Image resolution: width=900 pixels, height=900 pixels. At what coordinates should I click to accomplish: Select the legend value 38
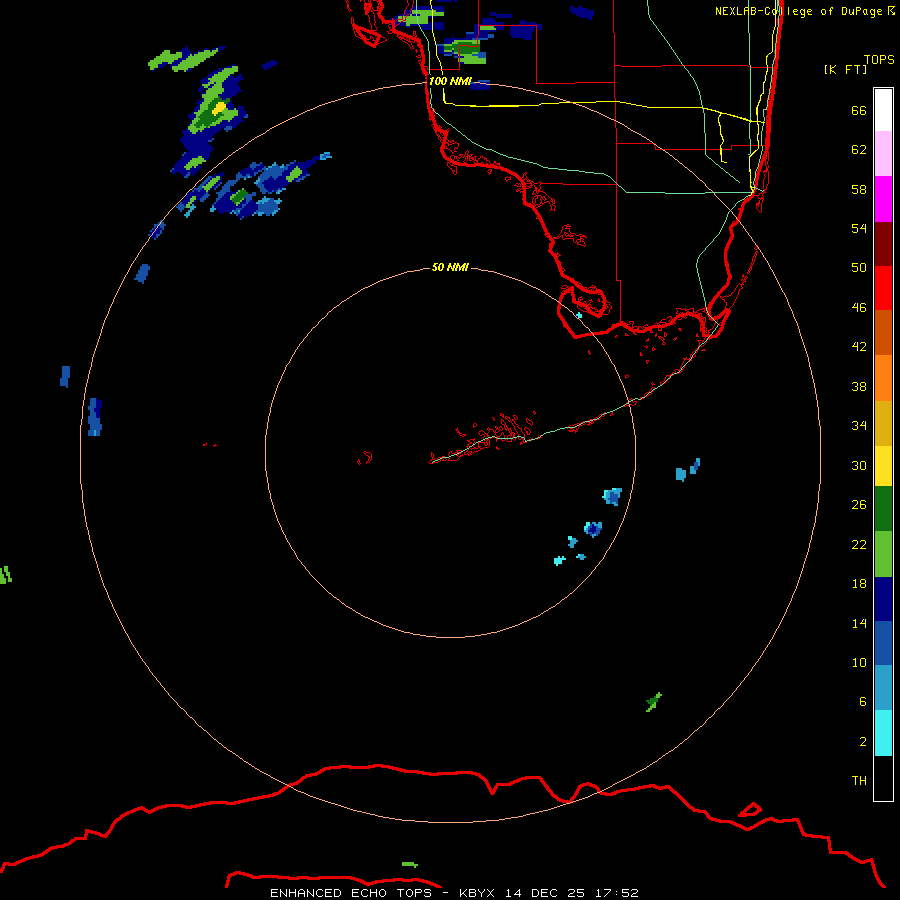click(x=859, y=386)
